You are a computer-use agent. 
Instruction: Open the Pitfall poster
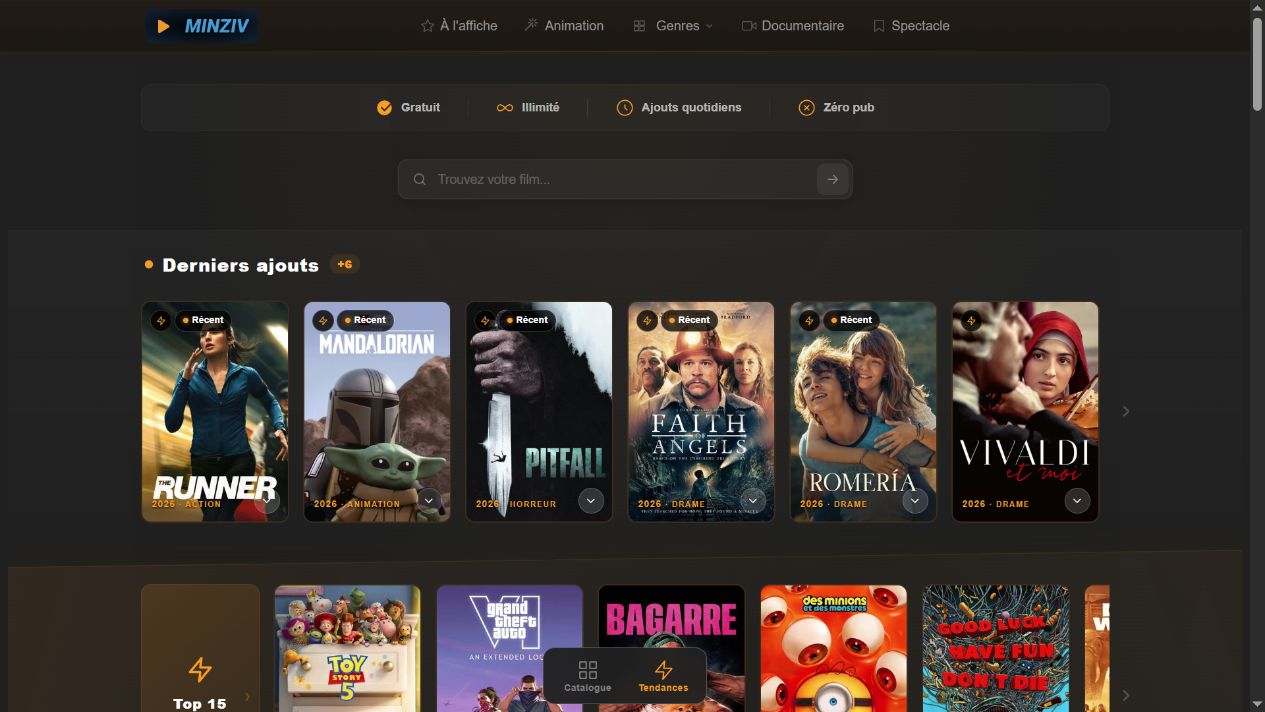pyautogui.click(x=539, y=412)
